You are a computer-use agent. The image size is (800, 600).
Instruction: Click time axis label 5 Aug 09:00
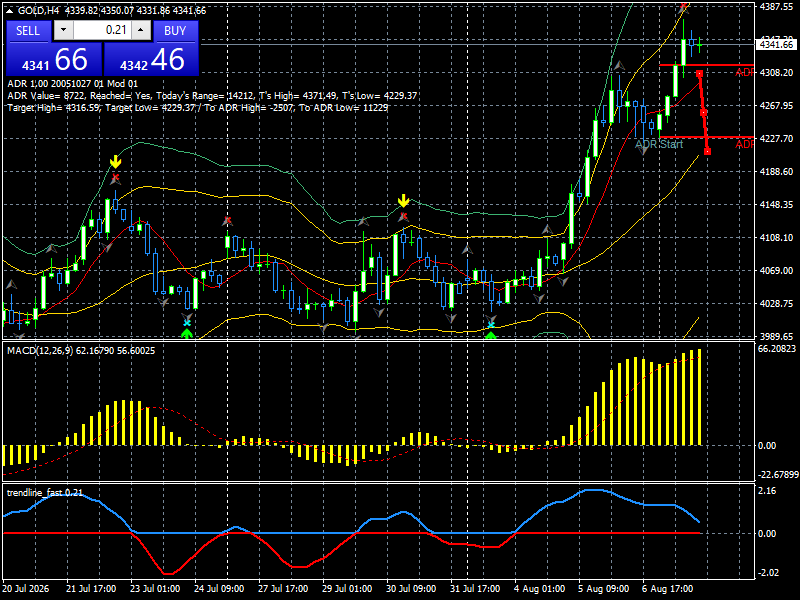tap(604, 589)
